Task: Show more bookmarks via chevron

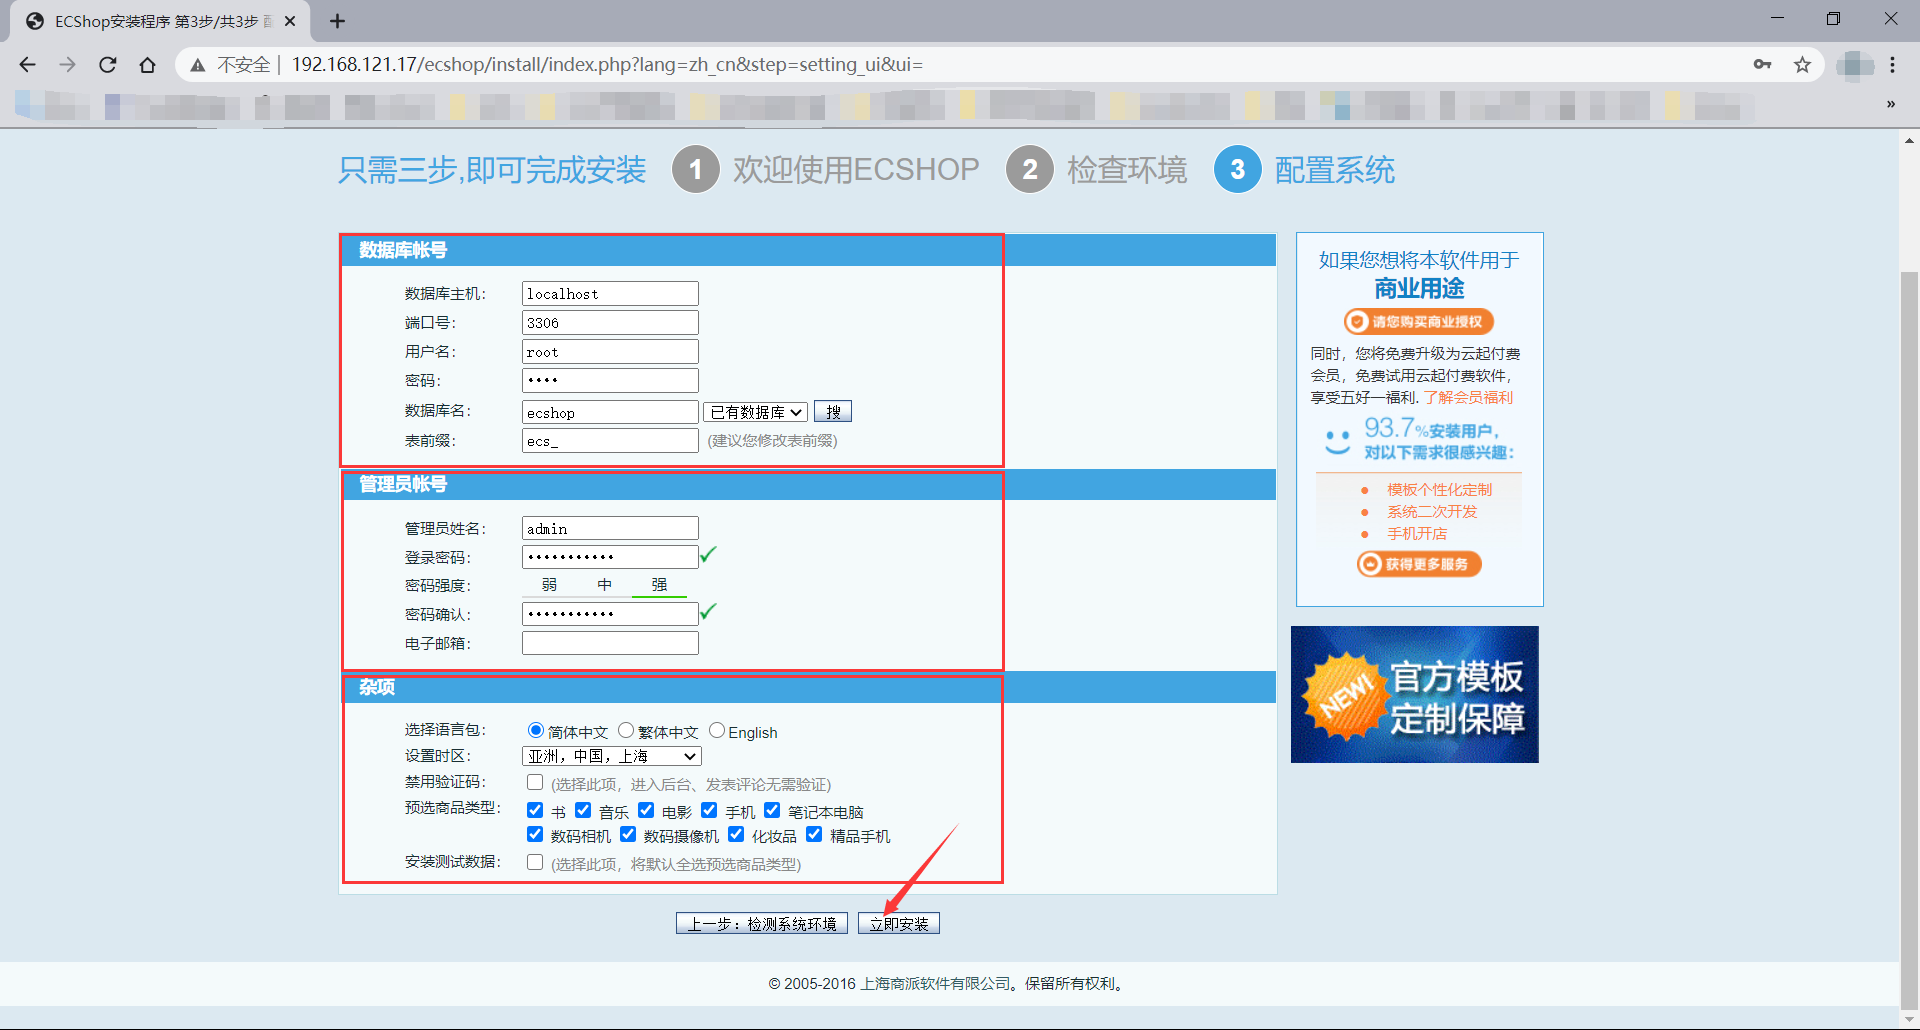Action: 1890,104
